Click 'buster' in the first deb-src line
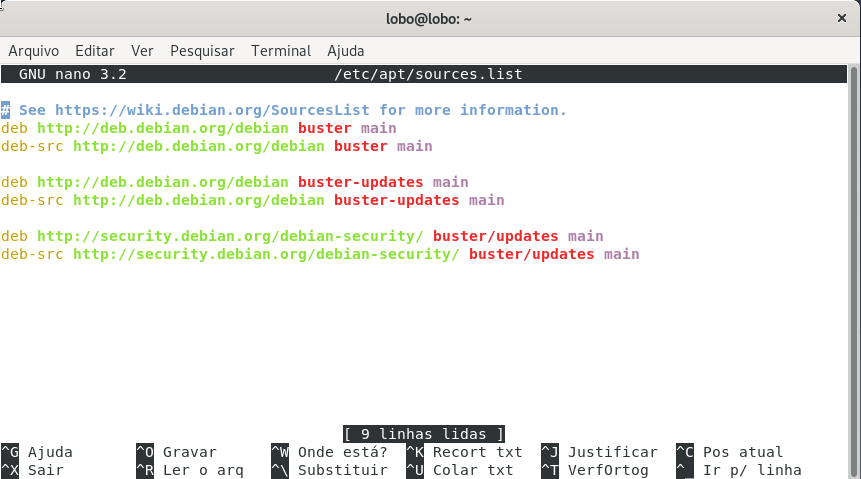The width and height of the screenshot is (861, 479). pos(361,146)
